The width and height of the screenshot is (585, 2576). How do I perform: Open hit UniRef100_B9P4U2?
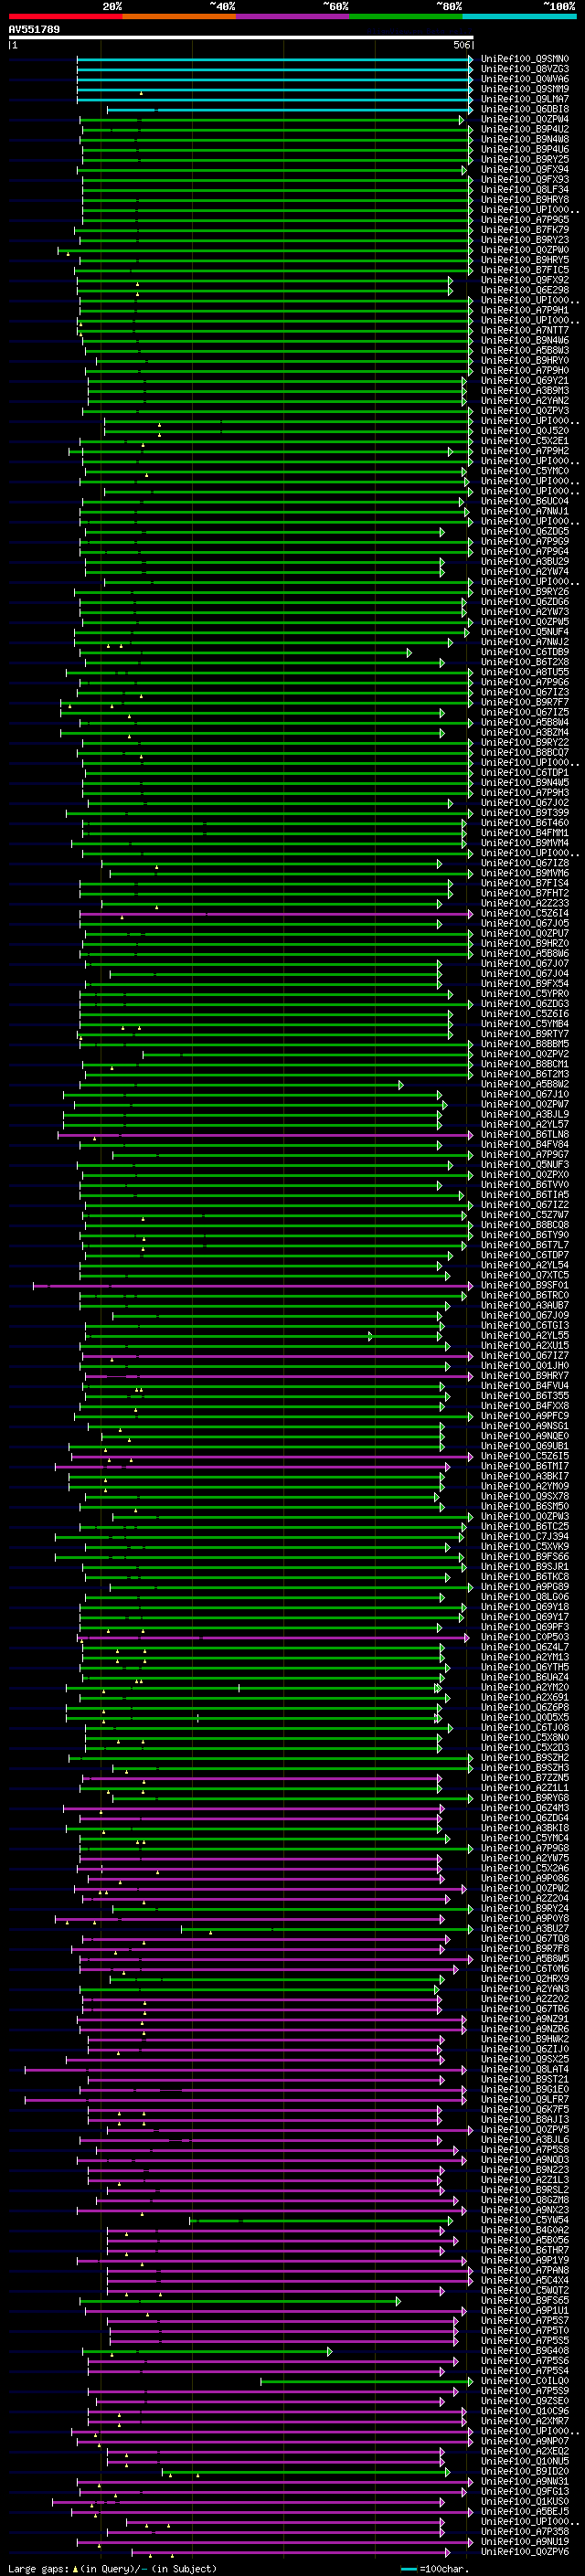point(524,129)
